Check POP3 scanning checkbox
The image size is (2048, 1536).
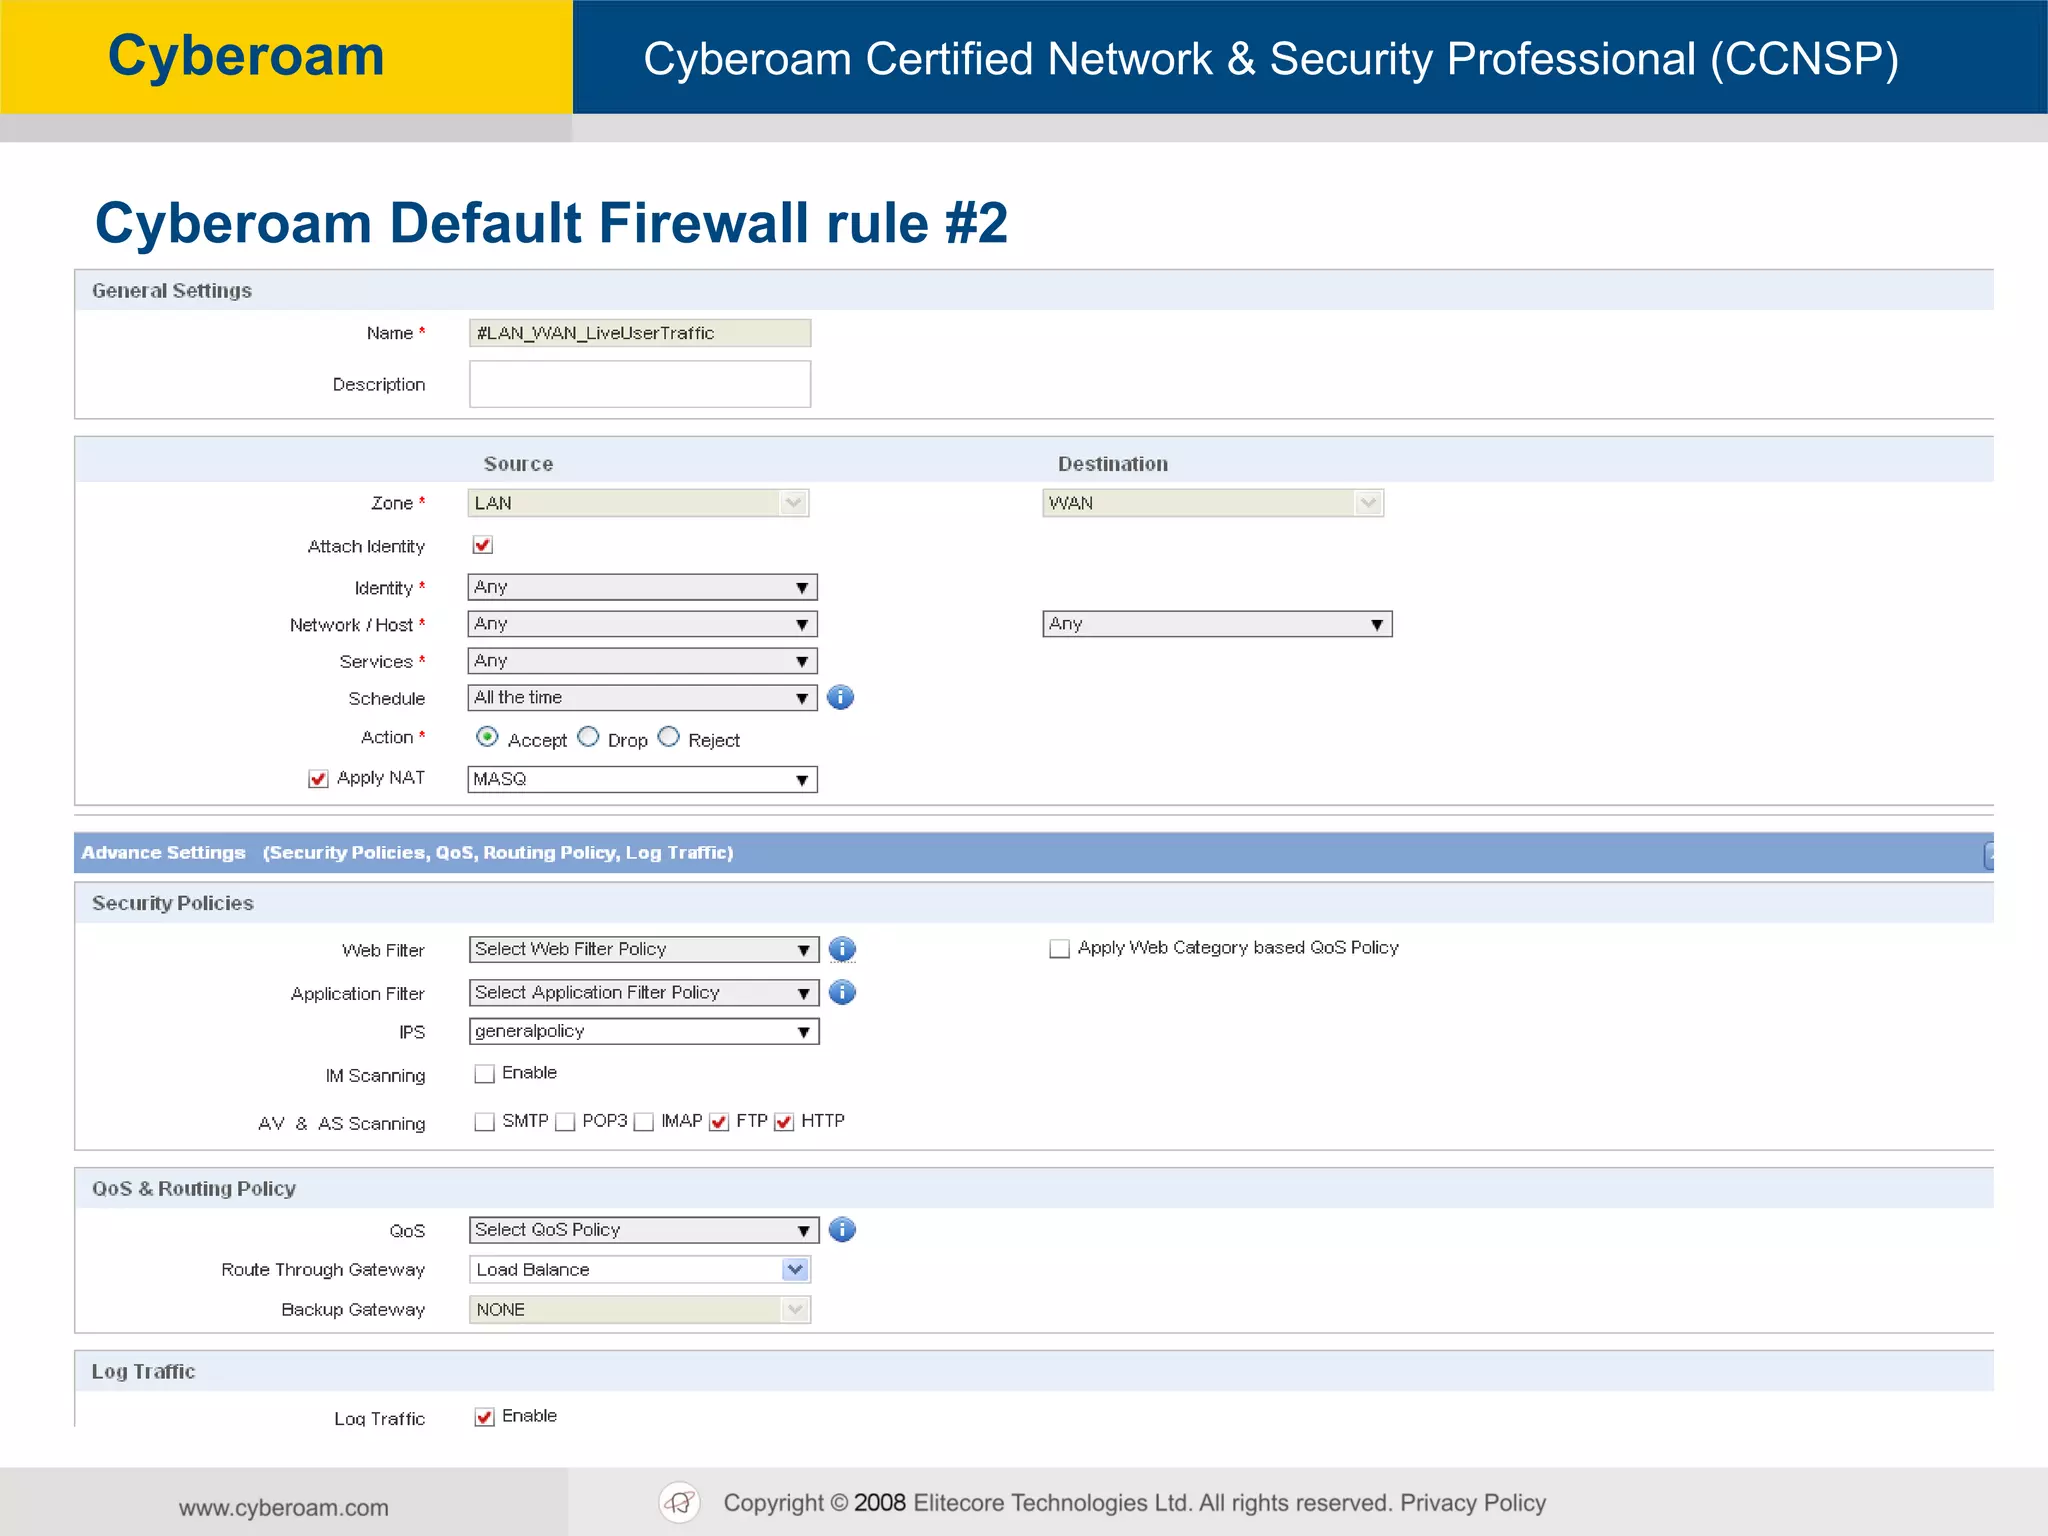tap(565, 1122)
